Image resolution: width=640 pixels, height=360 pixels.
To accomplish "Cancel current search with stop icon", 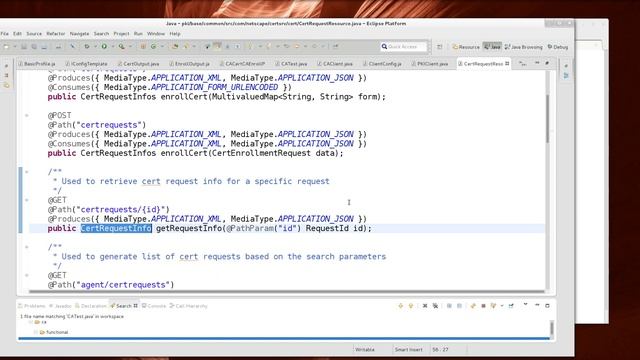I will pos(483,306).
